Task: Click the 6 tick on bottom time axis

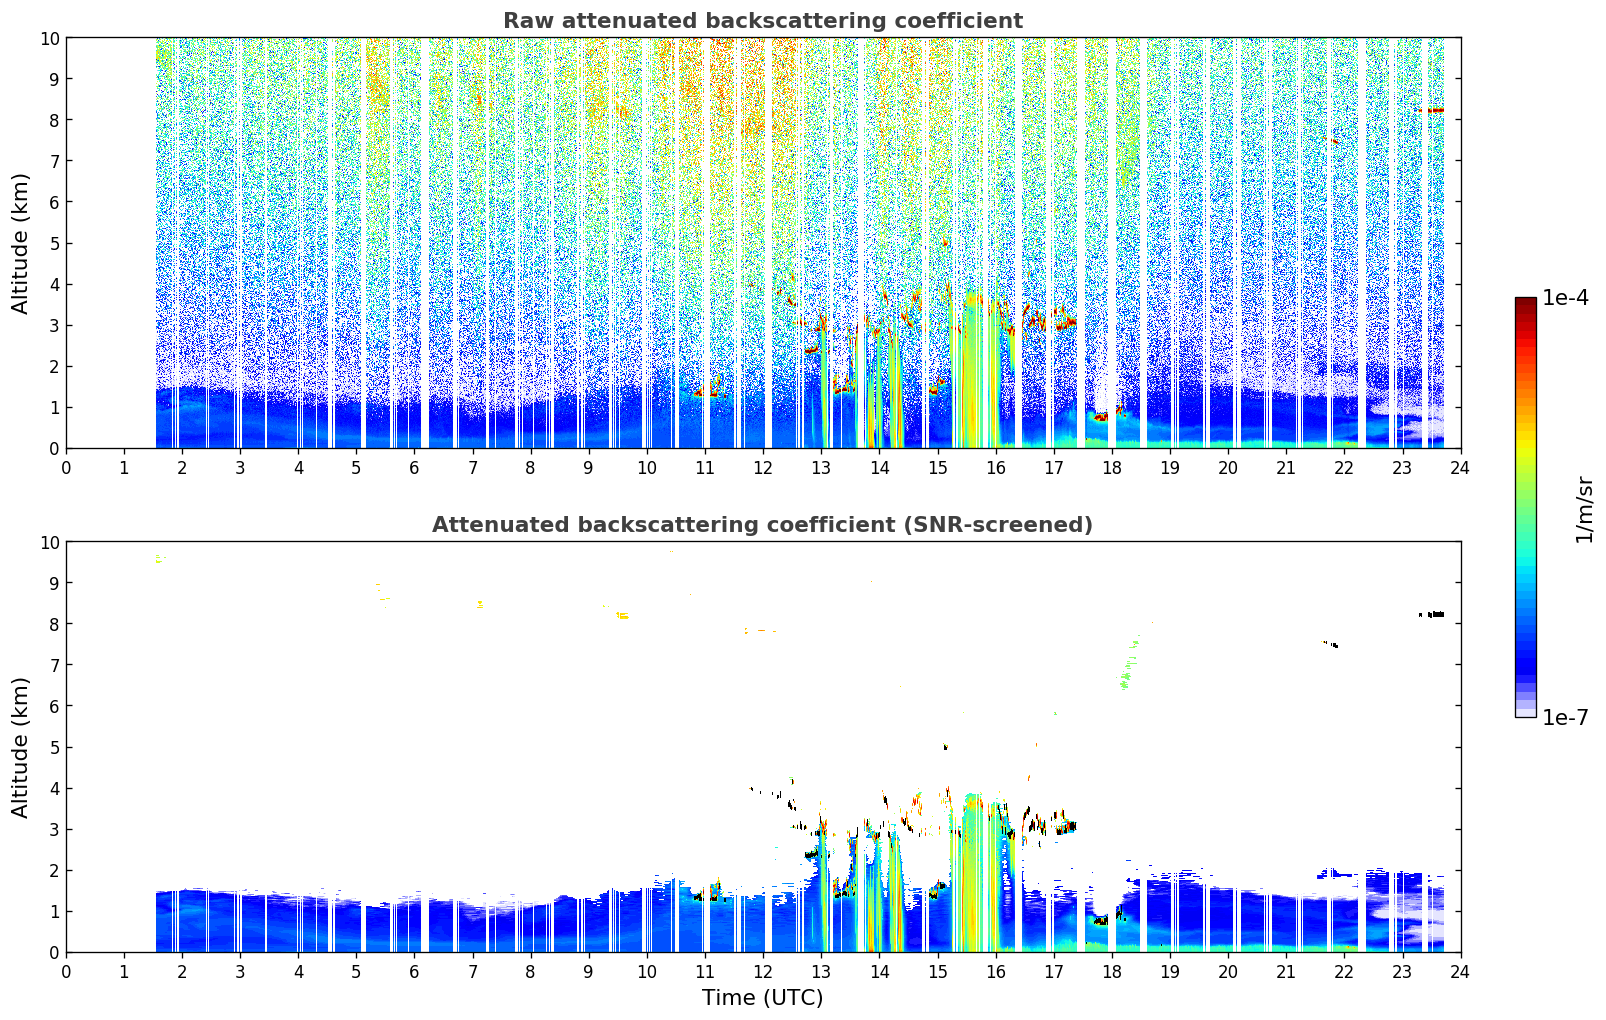Action: click(x=414, y=971)
